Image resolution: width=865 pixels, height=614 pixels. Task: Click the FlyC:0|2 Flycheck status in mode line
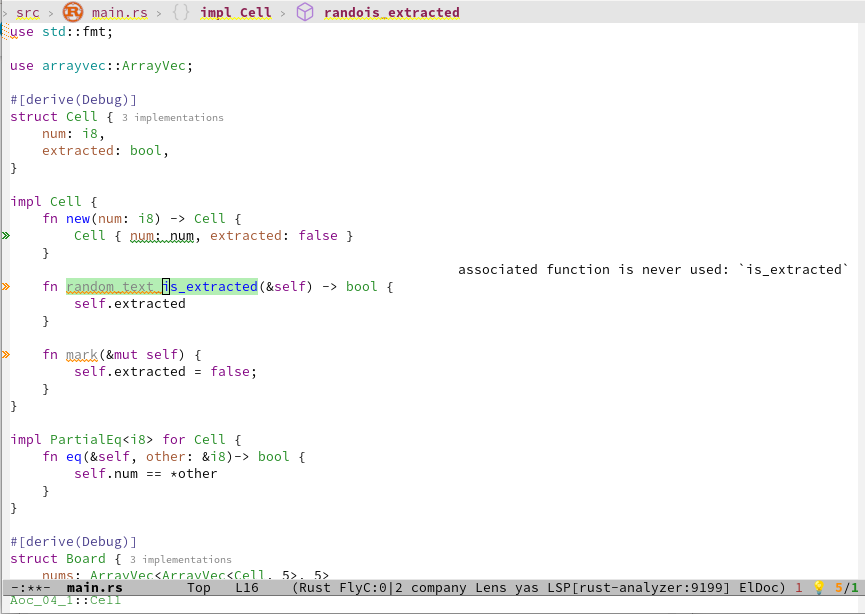(x=371, y=588)
